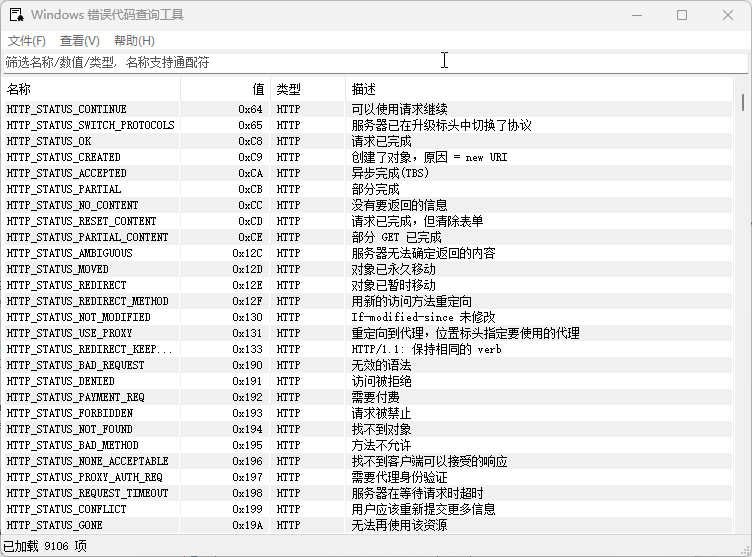Select the HTTP_STATUS_NO_CONTENT entry

(x=368, y=205)
